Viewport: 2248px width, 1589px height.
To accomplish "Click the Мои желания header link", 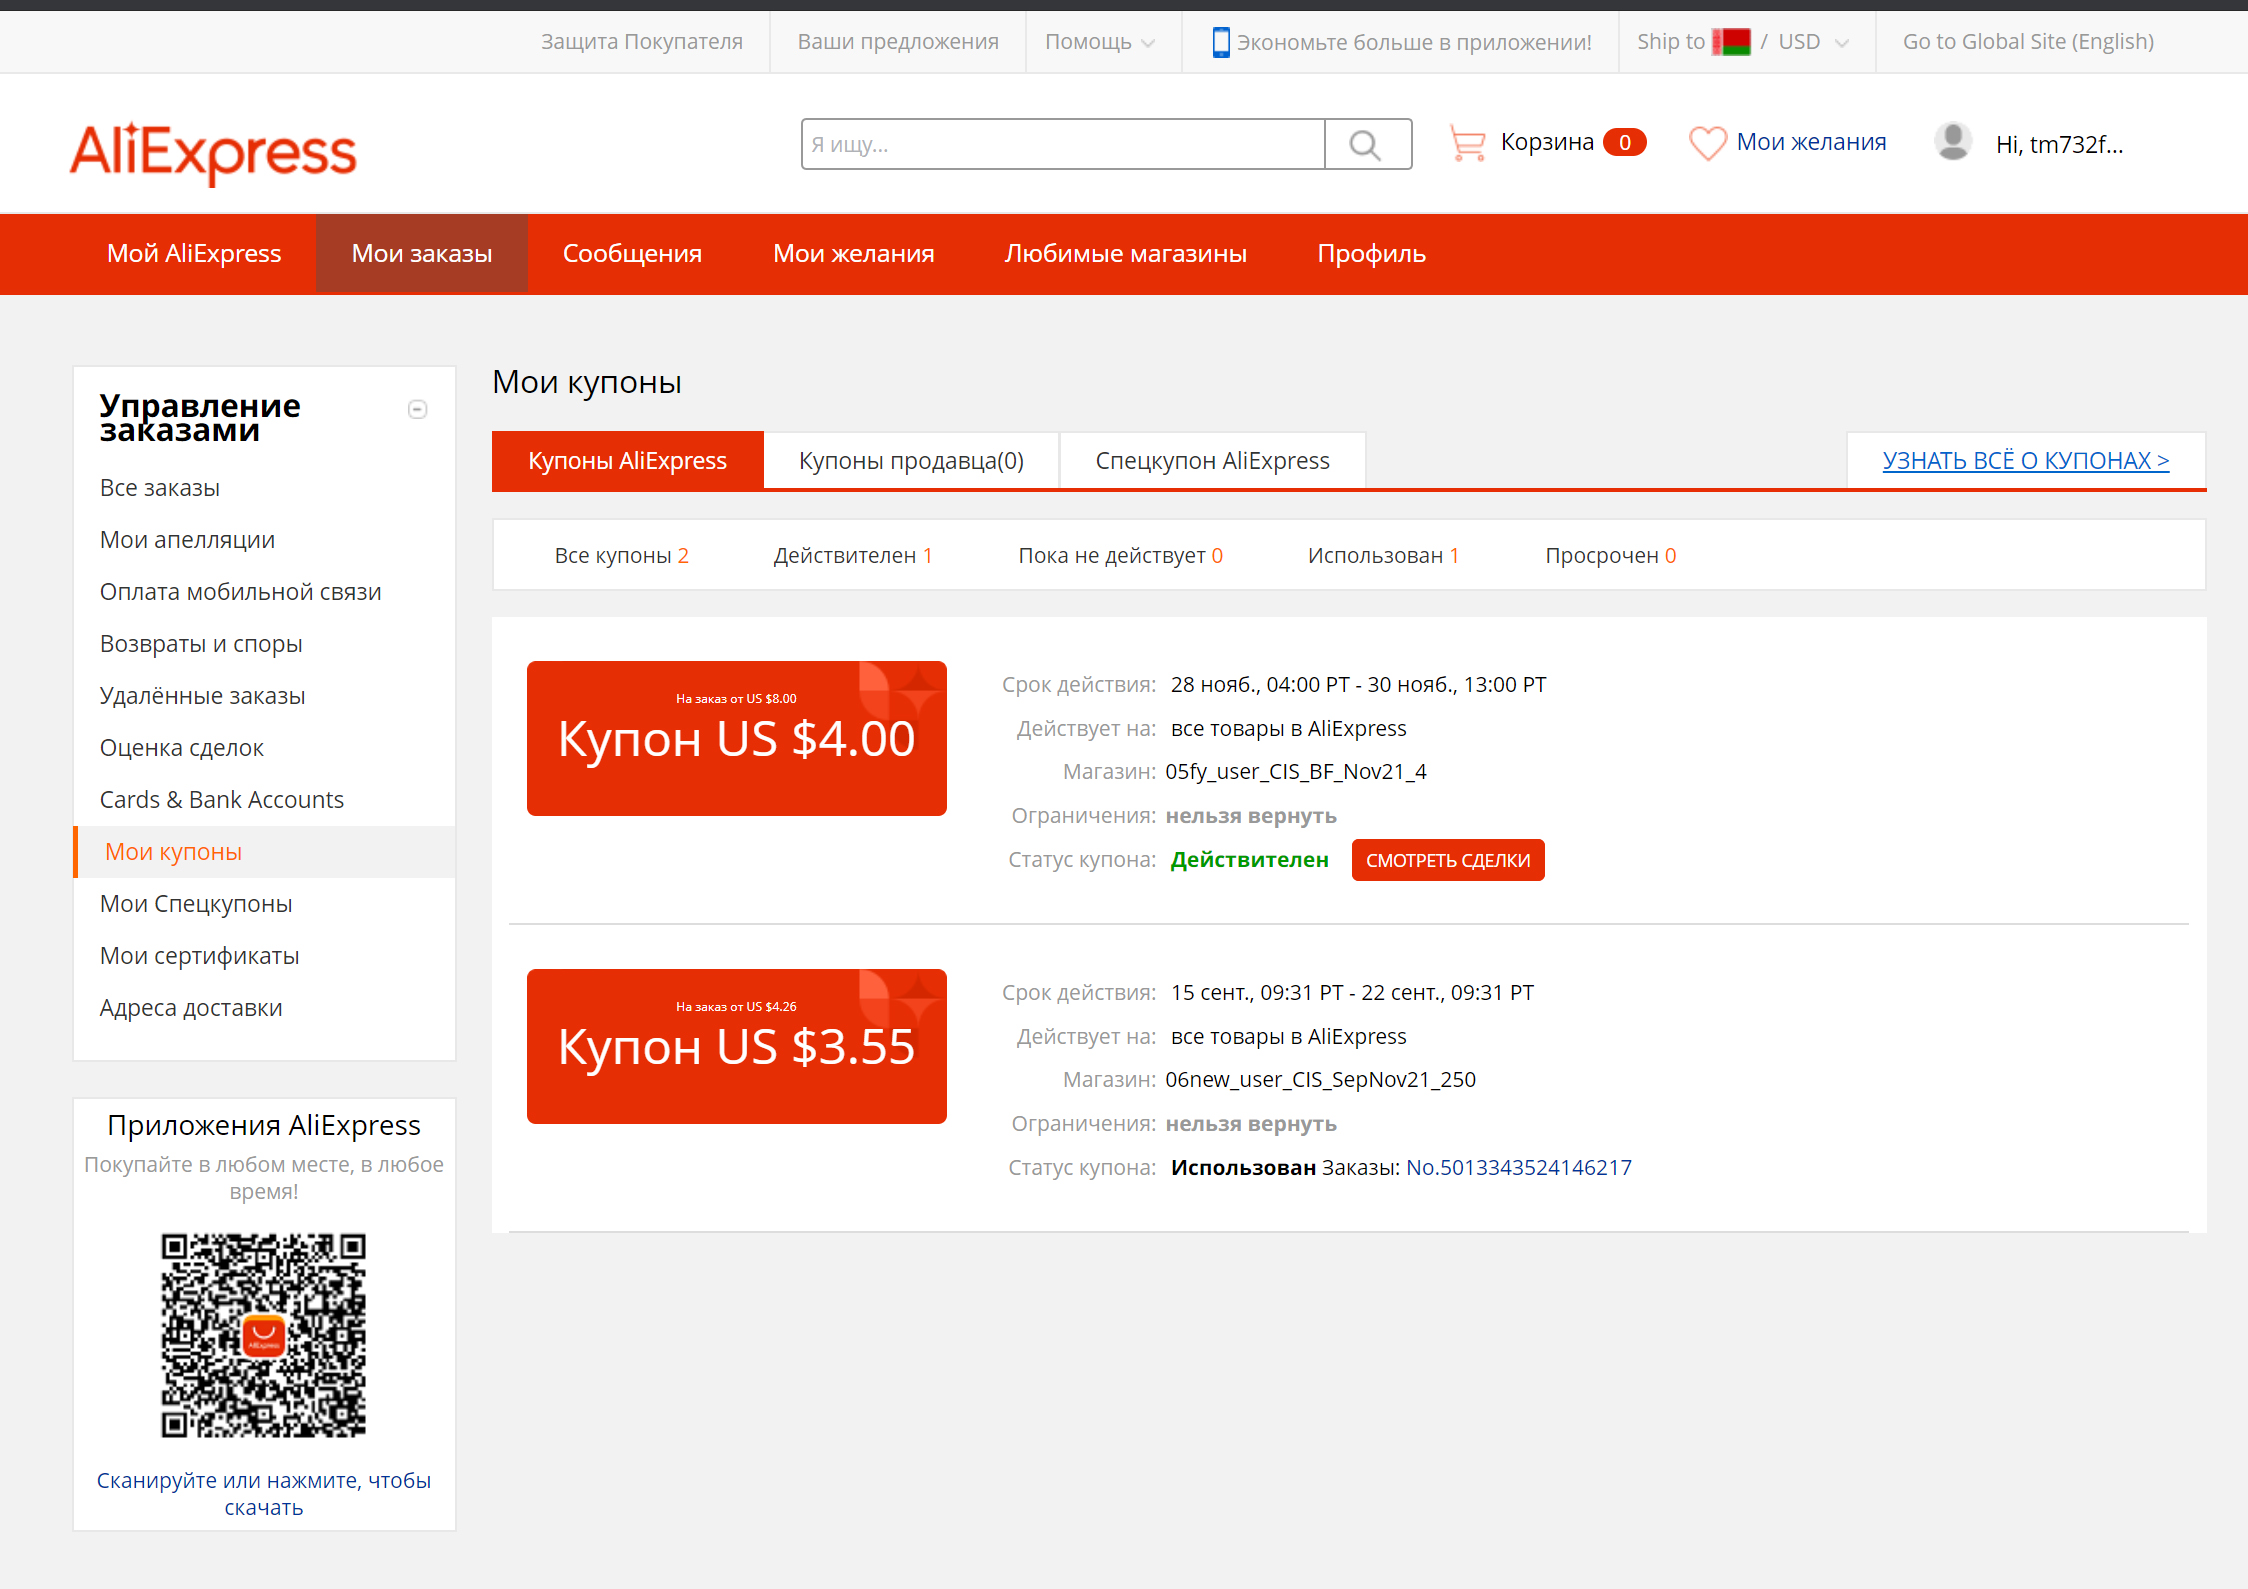I will pos(1812,142).
